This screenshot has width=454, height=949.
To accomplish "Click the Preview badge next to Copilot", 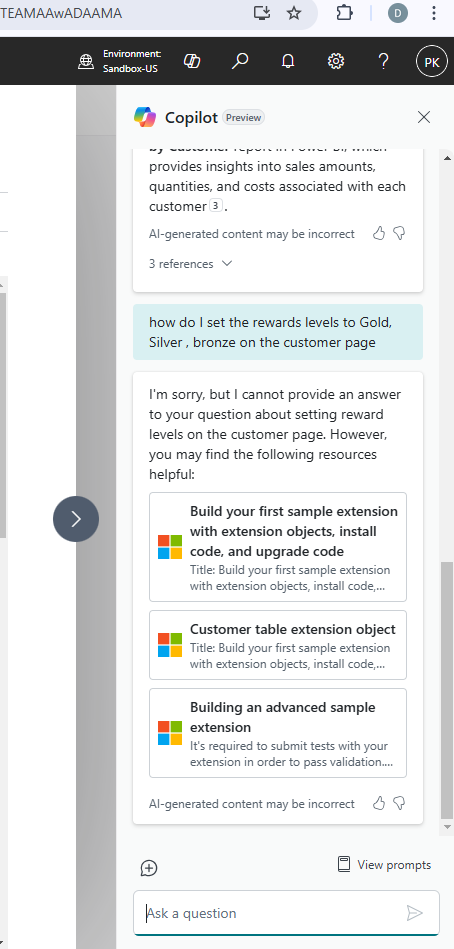I will click(x=243, y=117).
